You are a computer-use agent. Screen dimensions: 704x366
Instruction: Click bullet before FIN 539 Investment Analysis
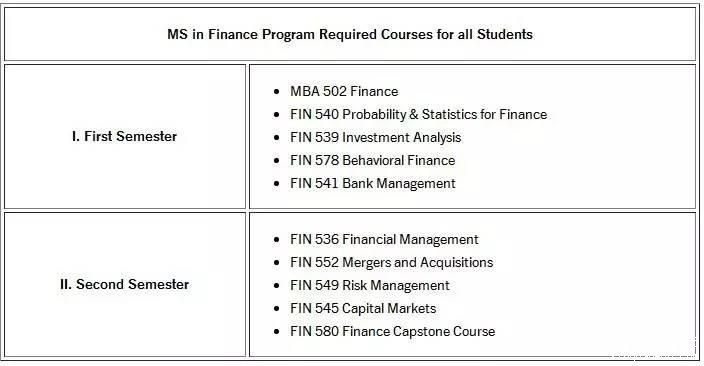click(x=276, y=138)
